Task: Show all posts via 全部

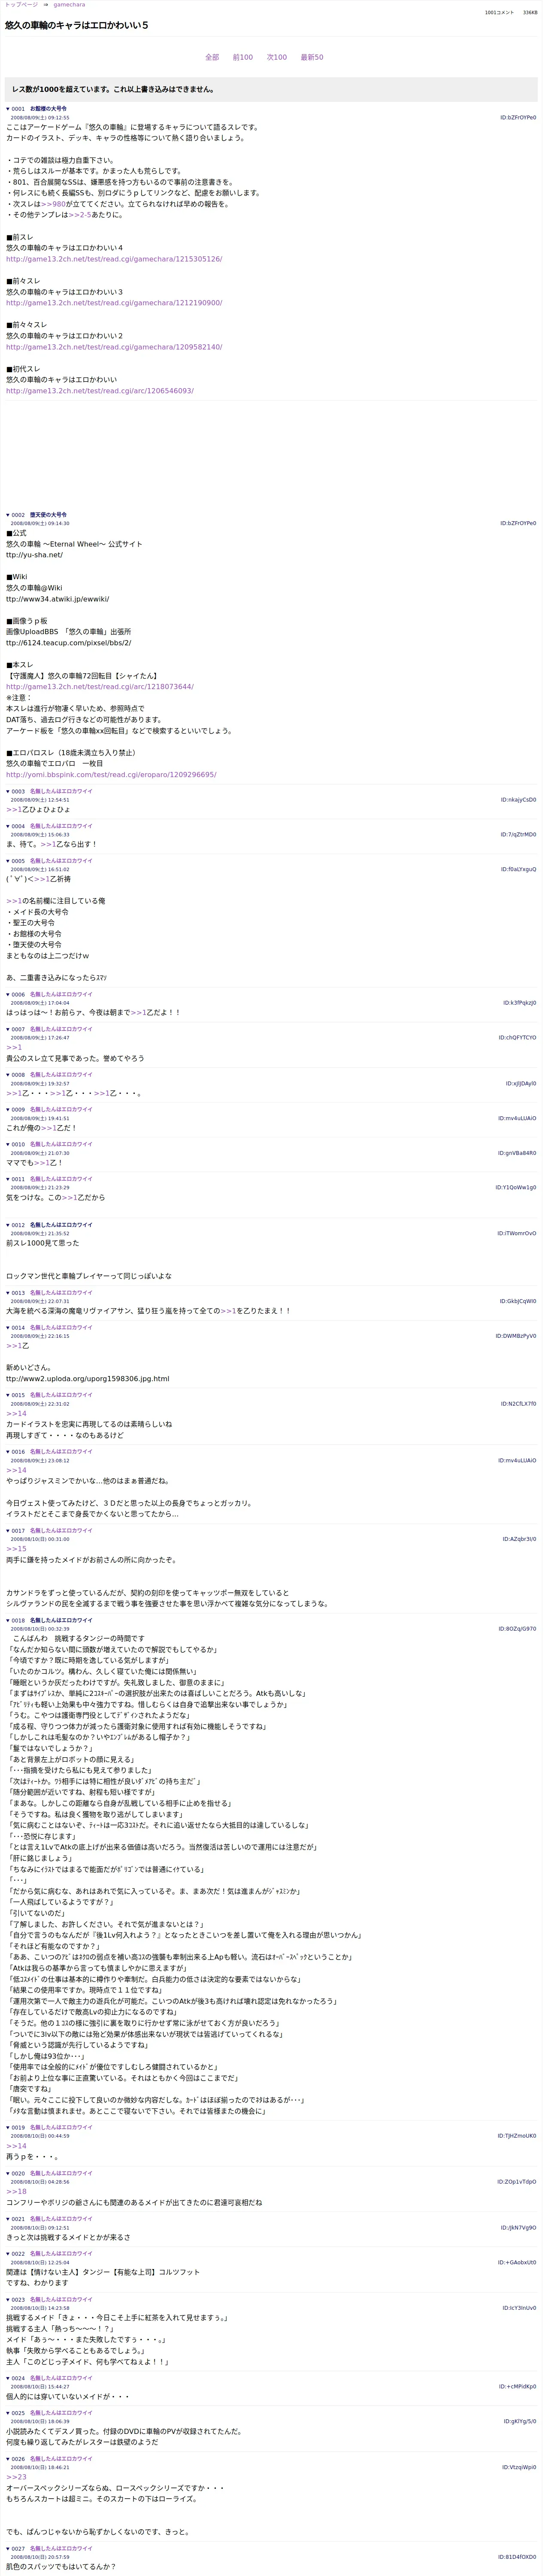Action: (212, 57)
